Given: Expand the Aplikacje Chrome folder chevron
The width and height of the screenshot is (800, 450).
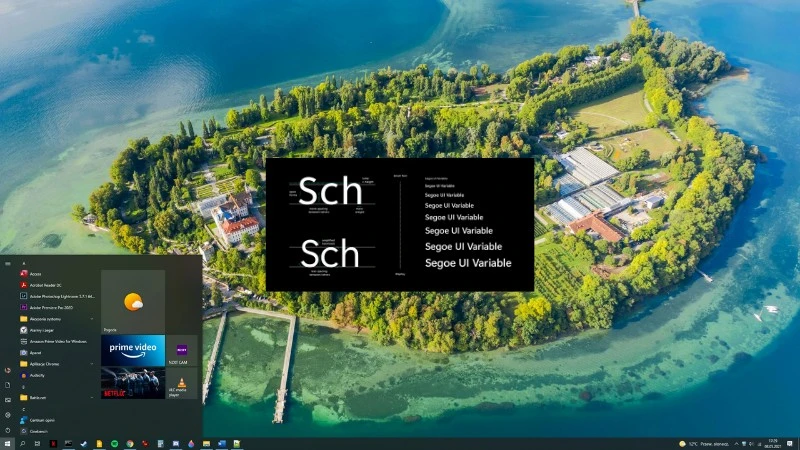Looking at the screenshot, I should coord(92,364).
